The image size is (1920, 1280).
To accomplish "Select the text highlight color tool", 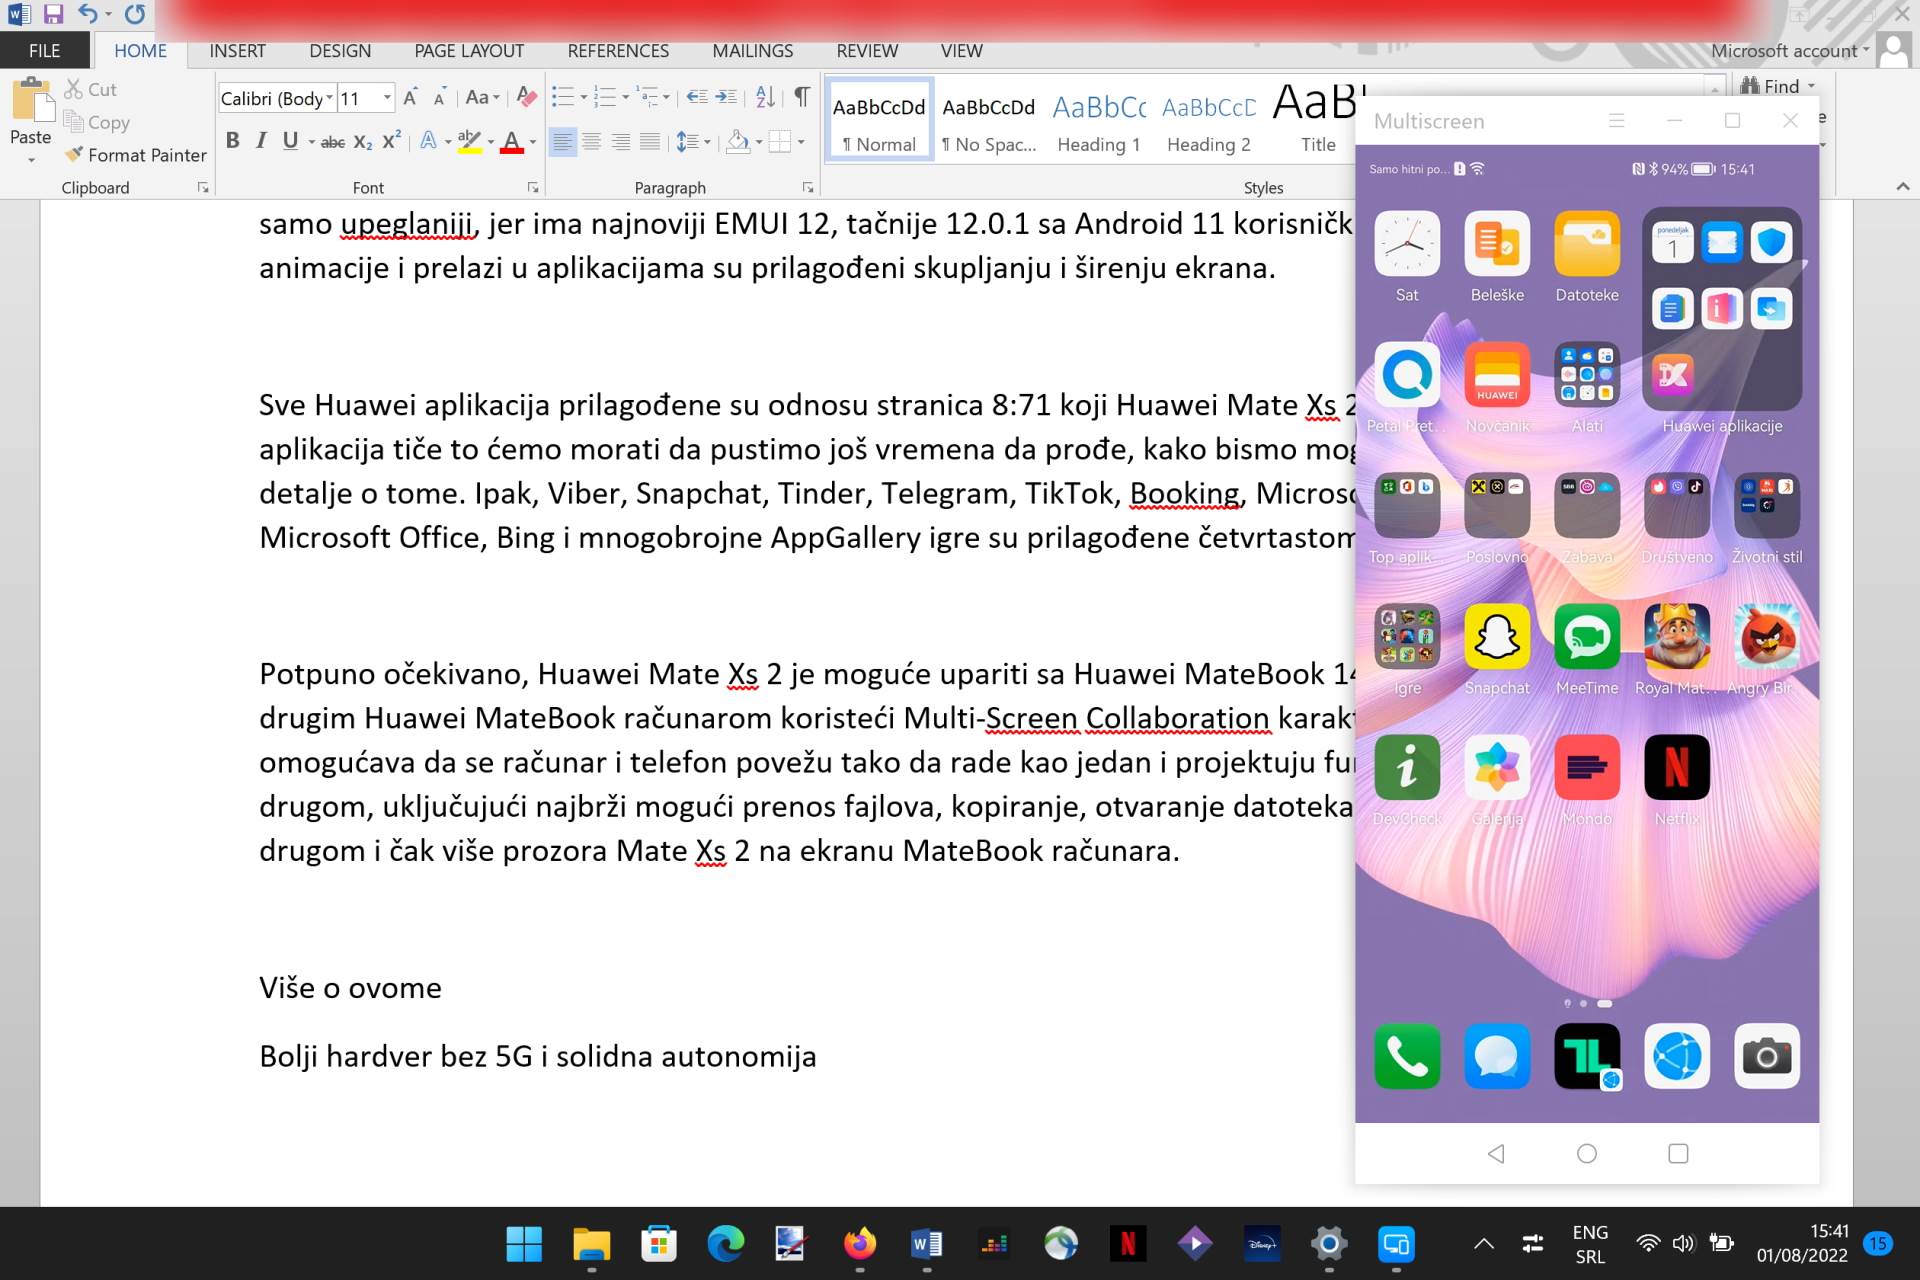I will pyautogui.click(x=470, y=142).
